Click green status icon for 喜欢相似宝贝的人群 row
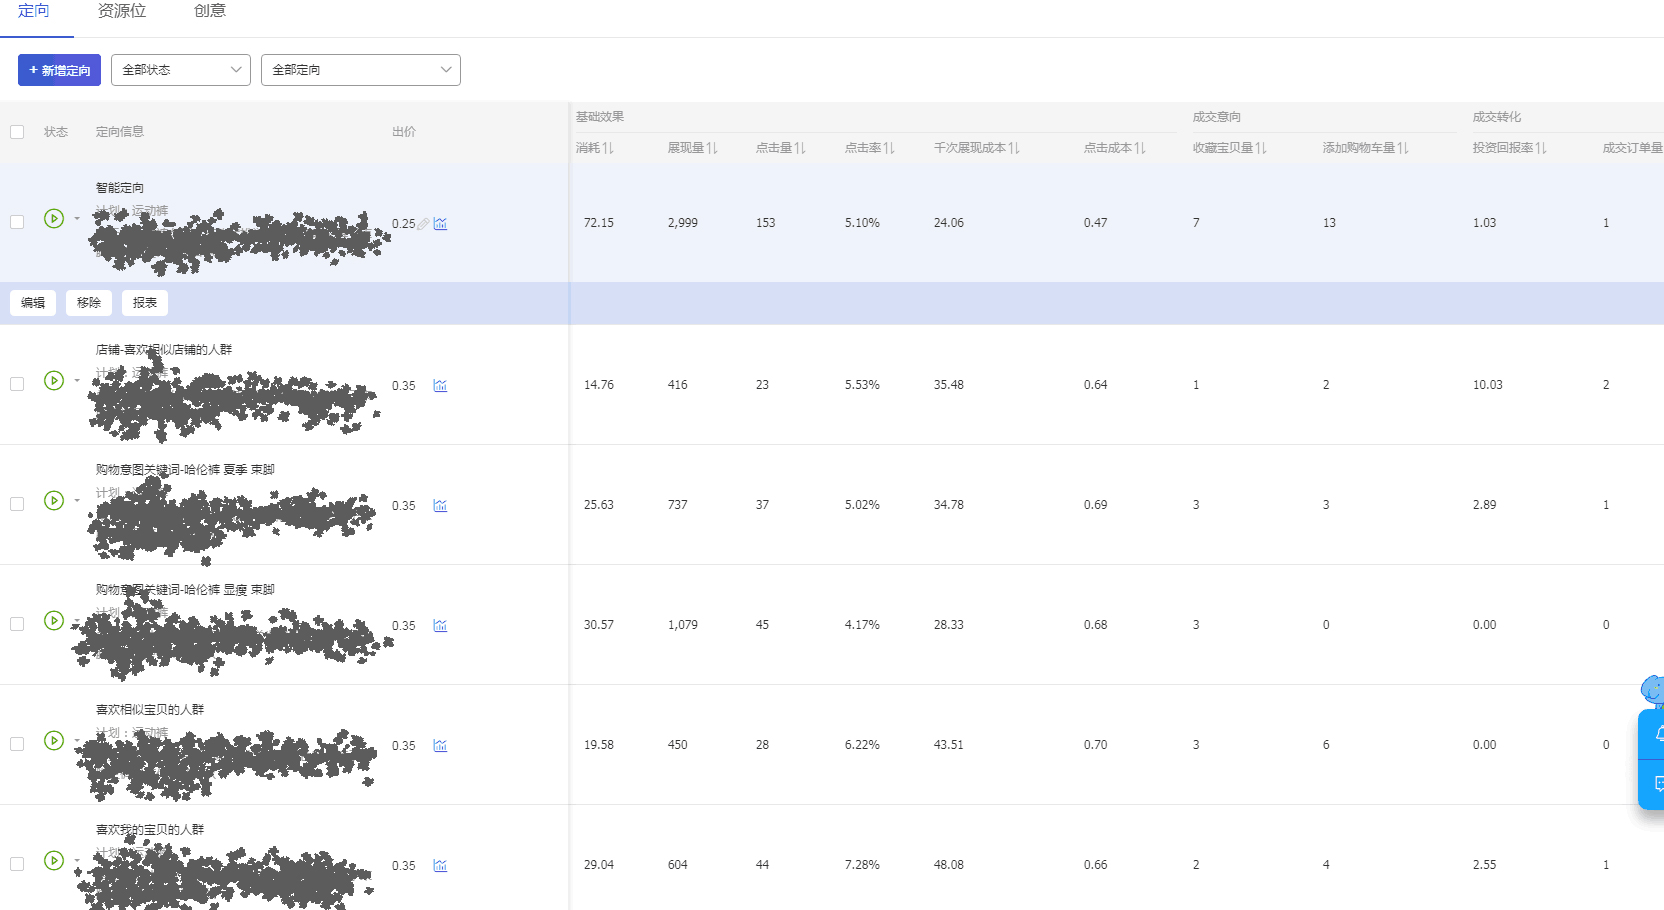The height and width of the screenshot is (910, 1664). click(54, 741)
